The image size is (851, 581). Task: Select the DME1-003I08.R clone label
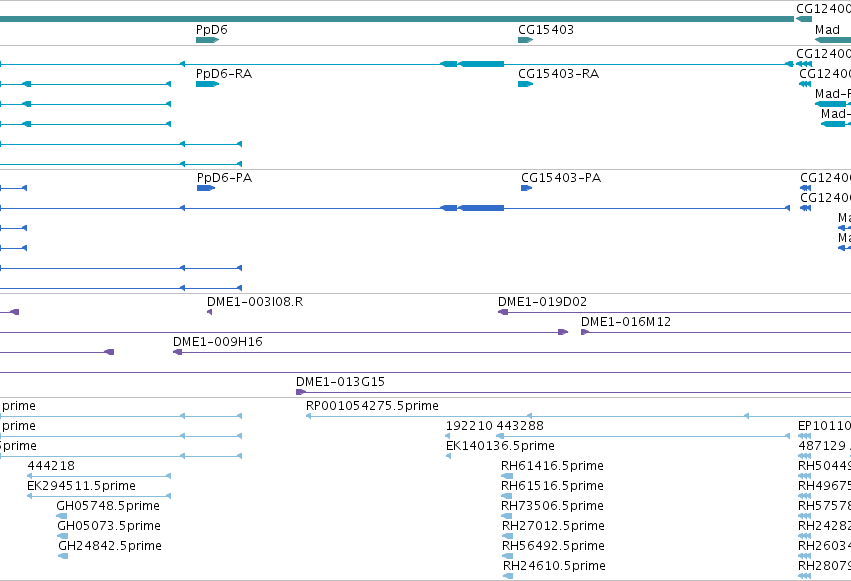click(255, 302)
